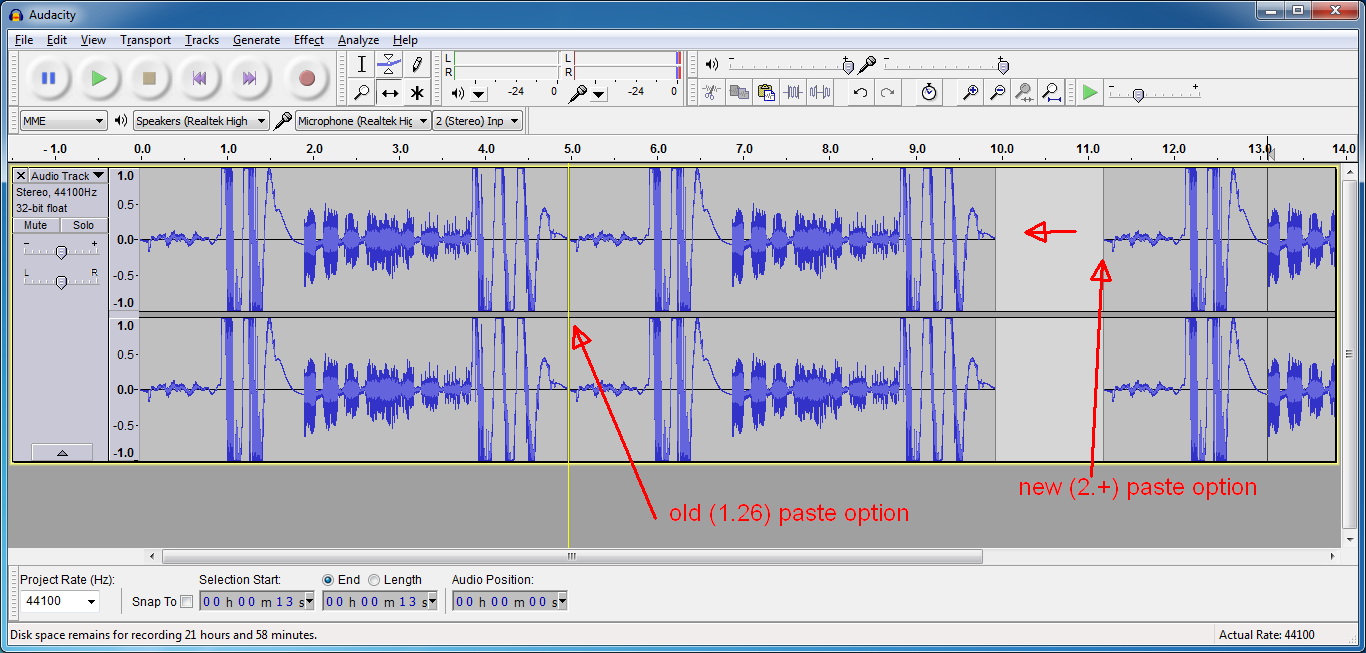
Task: Click the Skip to Start button
Action: coord(199,78)
